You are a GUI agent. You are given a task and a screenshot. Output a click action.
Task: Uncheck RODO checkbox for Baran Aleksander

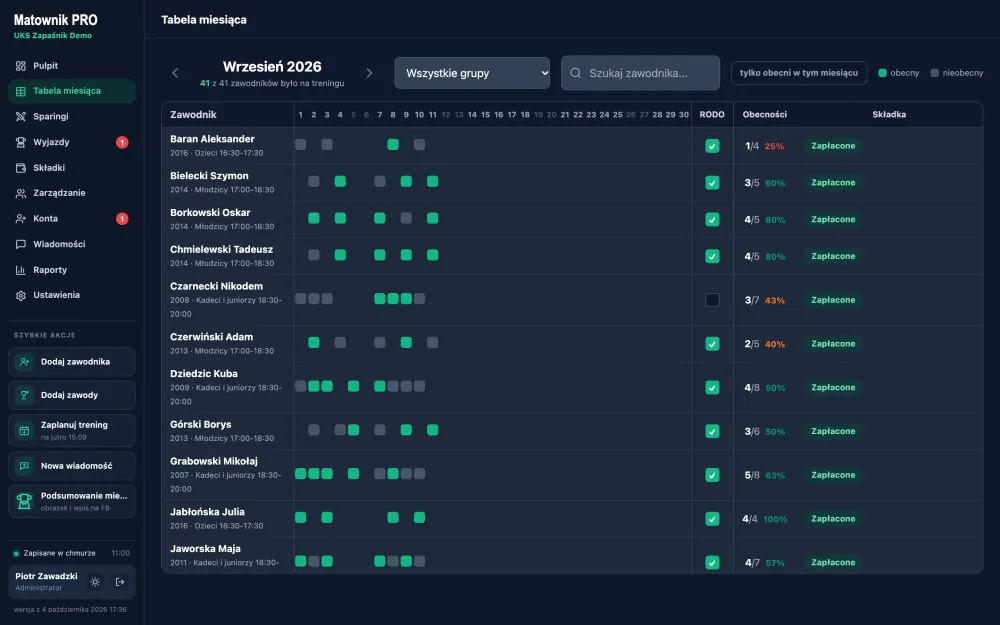pos(712,146)
